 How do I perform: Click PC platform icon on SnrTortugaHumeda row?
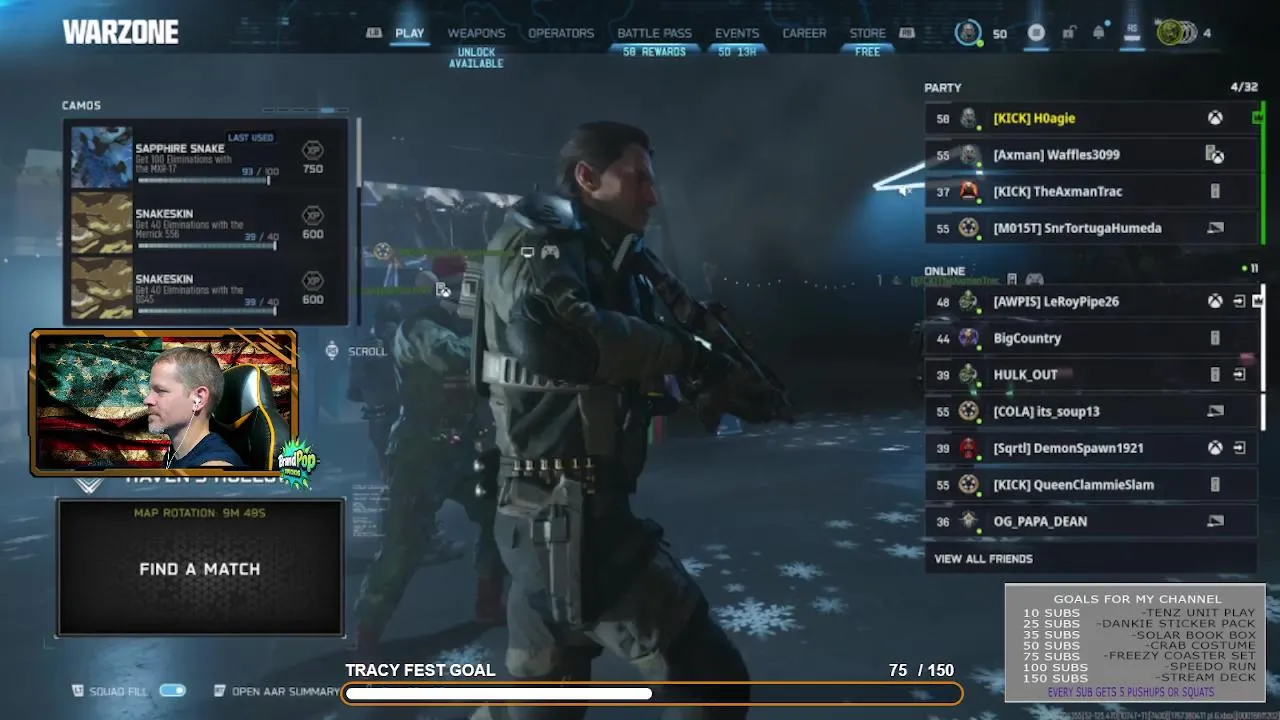tap(1215, 228)
